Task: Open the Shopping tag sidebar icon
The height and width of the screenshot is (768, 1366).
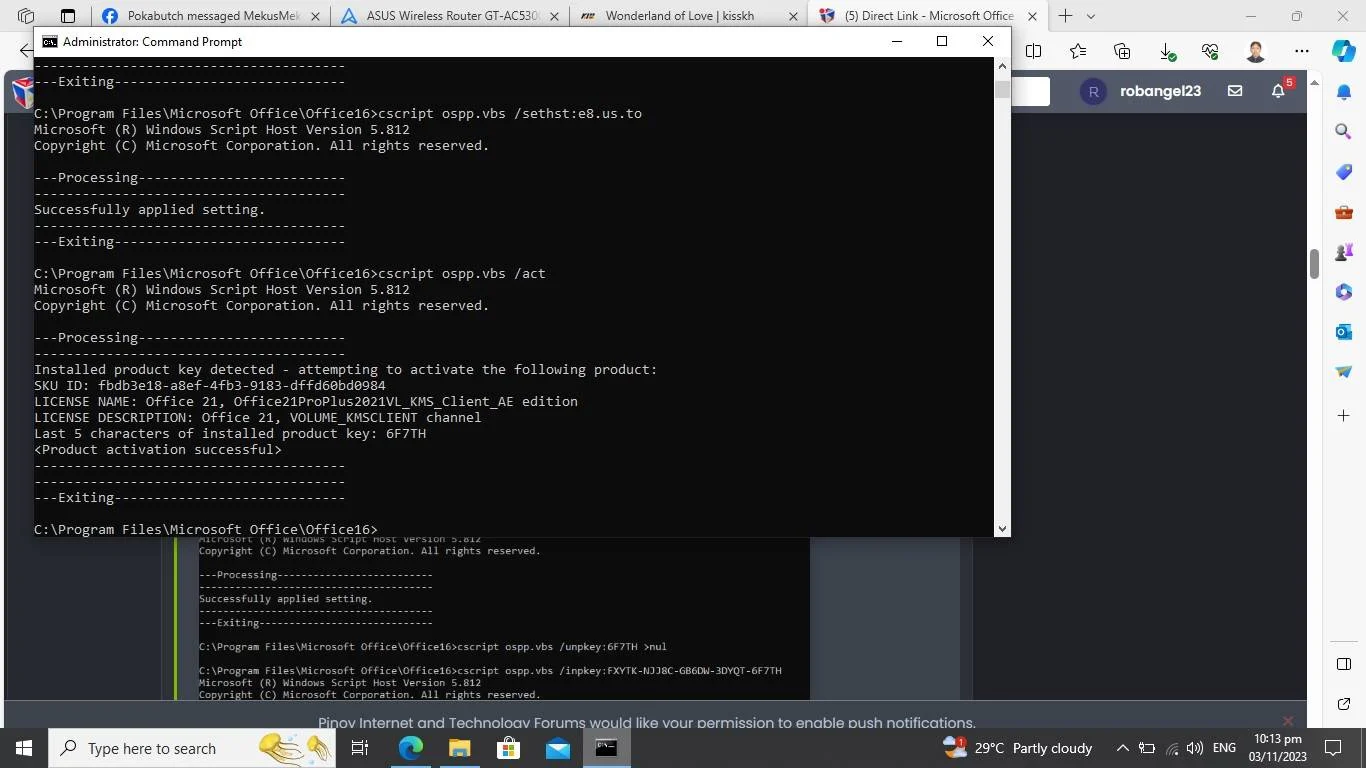Action: [x=1344, y=171]
